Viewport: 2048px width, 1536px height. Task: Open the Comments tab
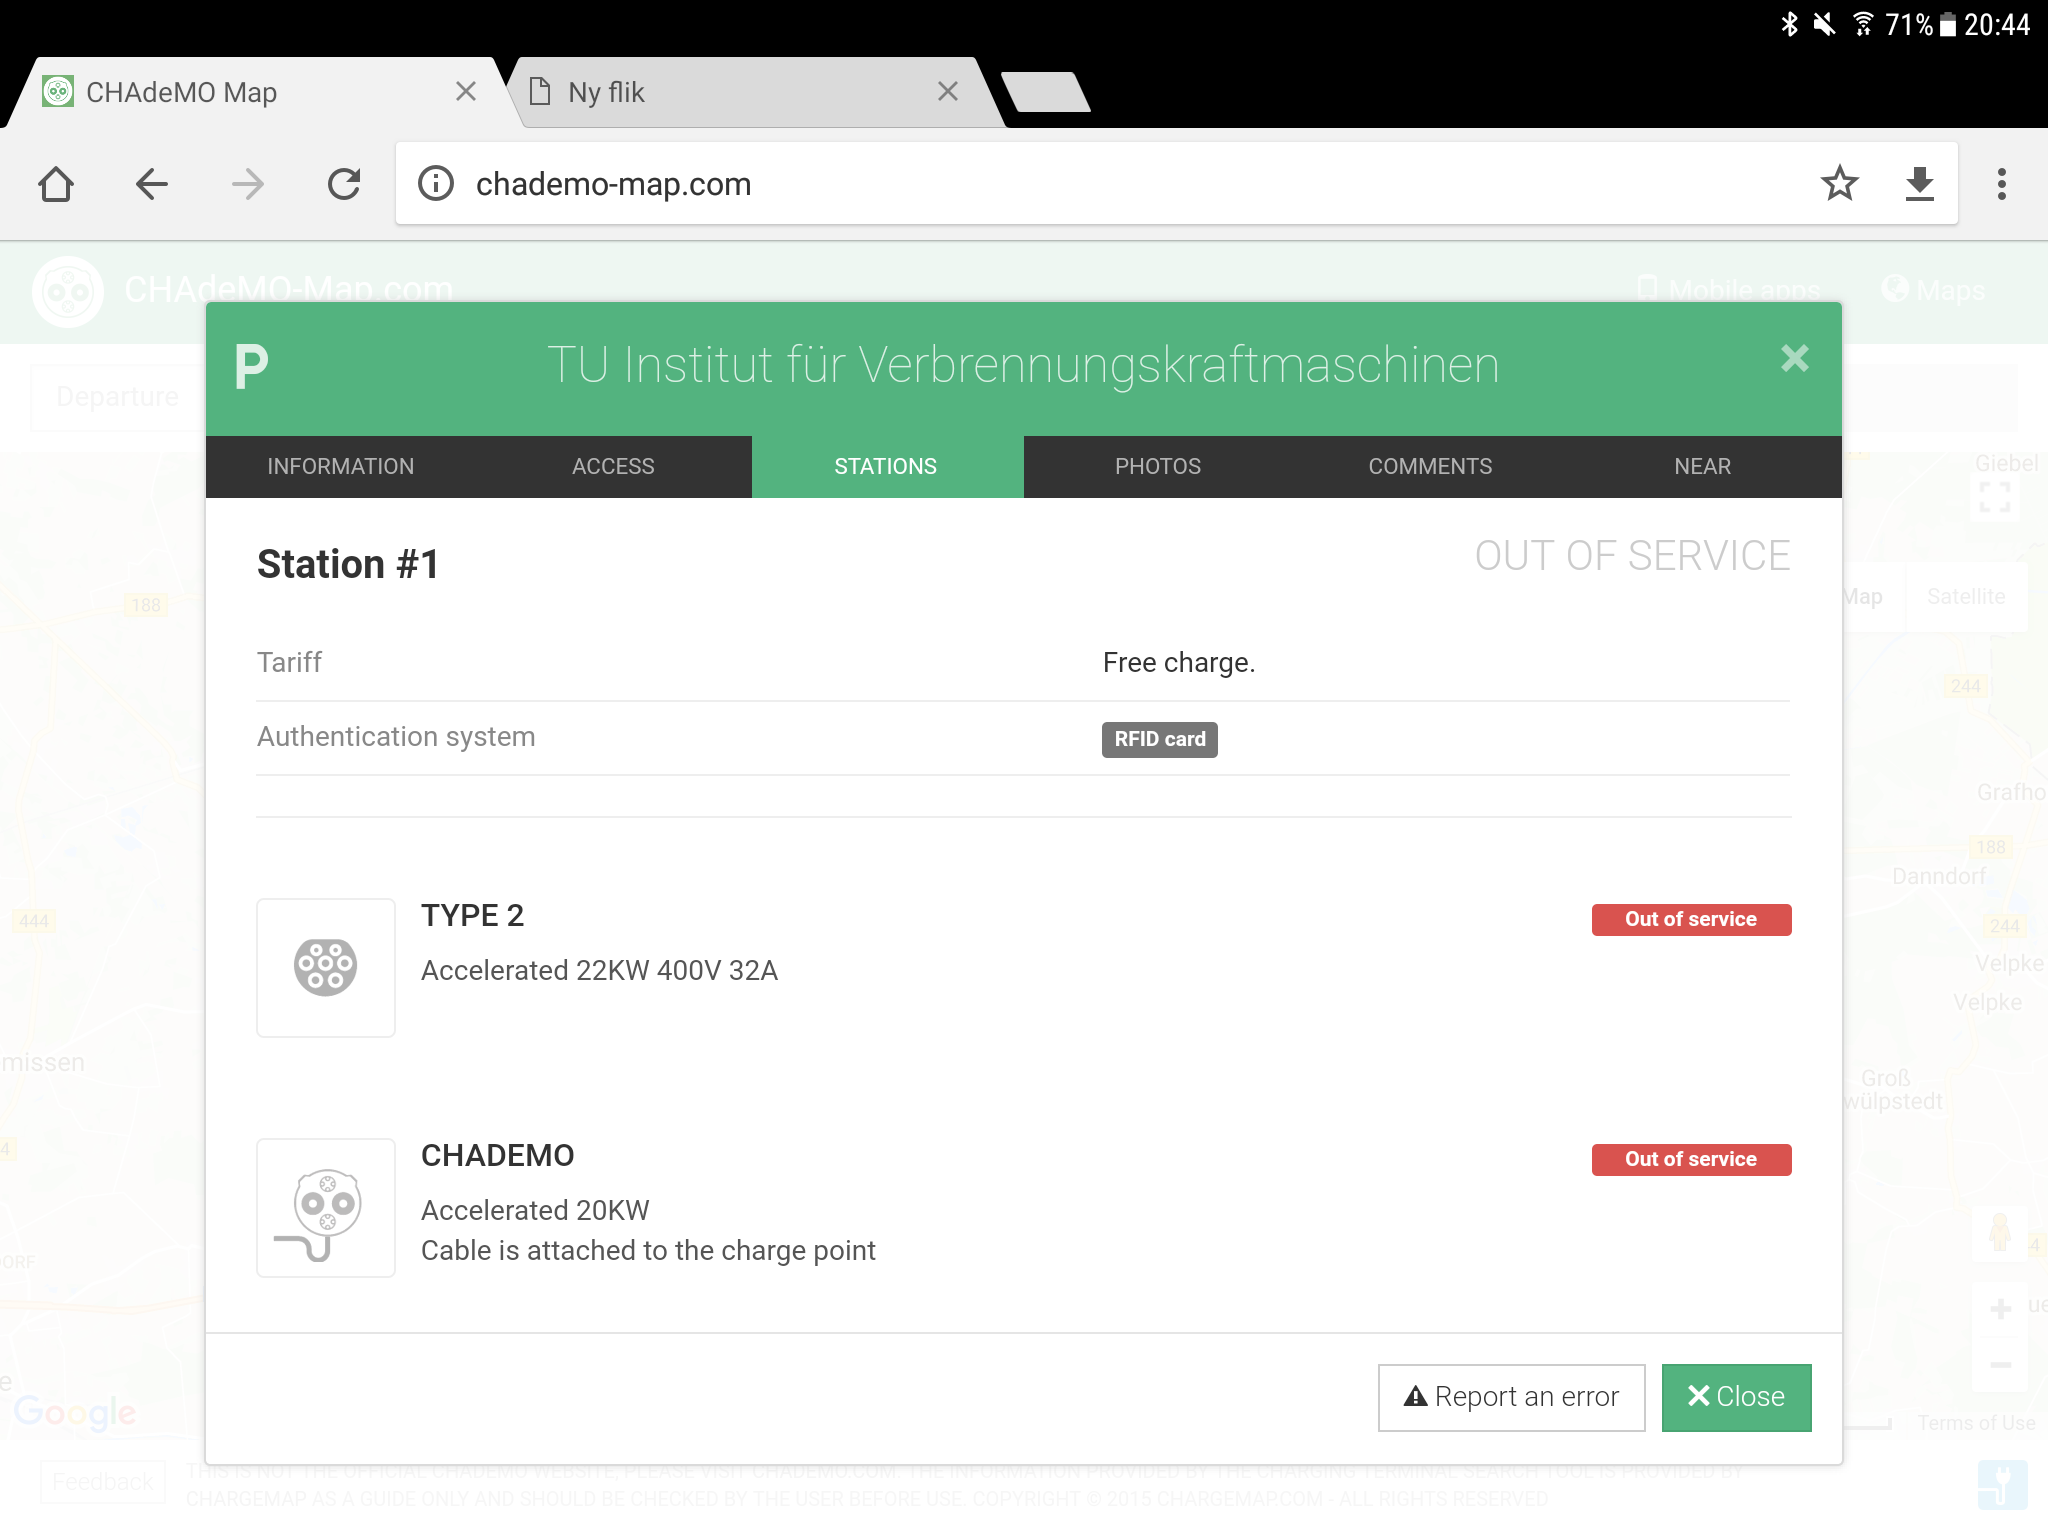pyautogui.click(x=1430, y=467)
